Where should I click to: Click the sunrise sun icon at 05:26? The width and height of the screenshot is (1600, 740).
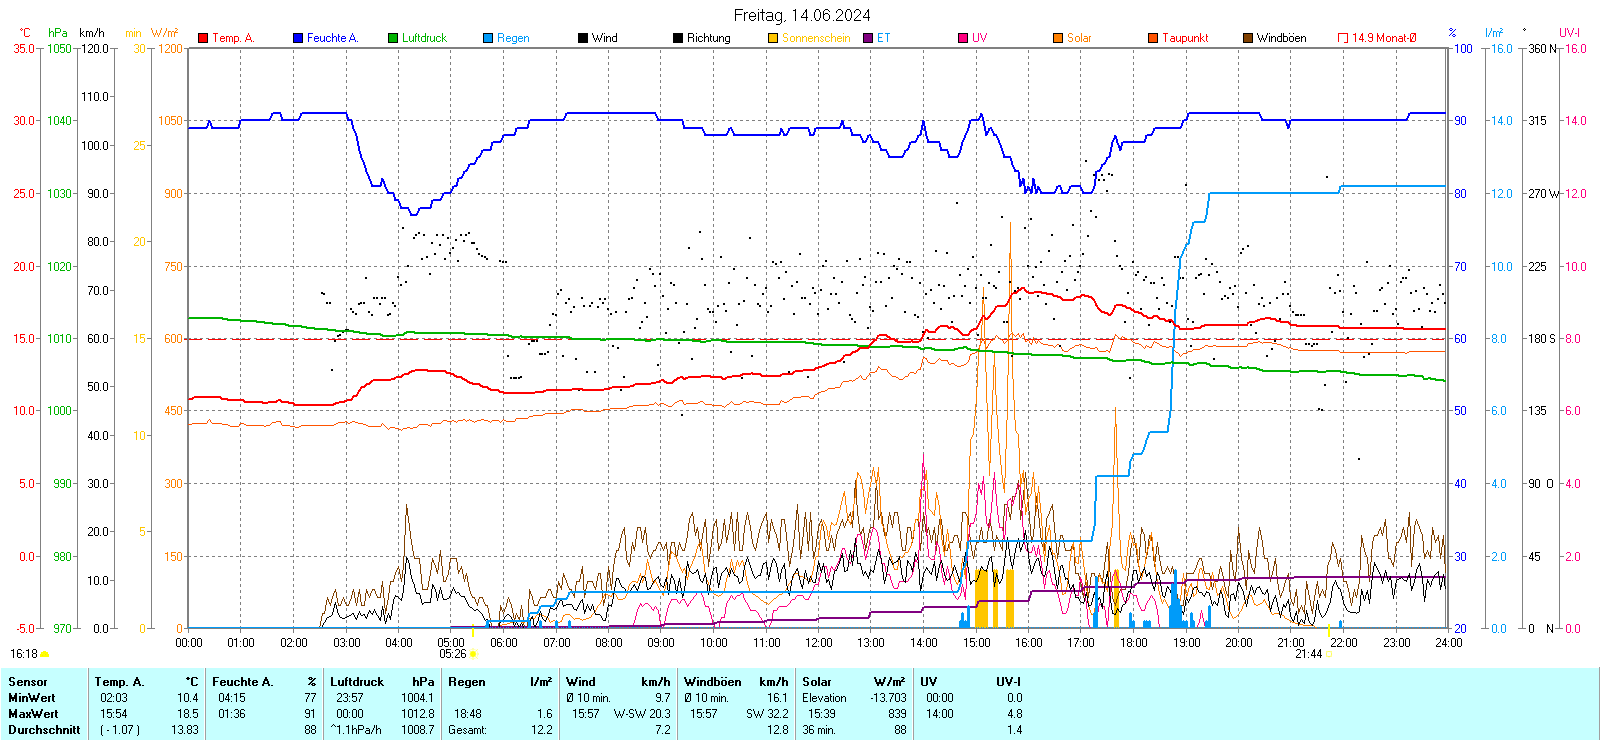(x=473, y=654)
